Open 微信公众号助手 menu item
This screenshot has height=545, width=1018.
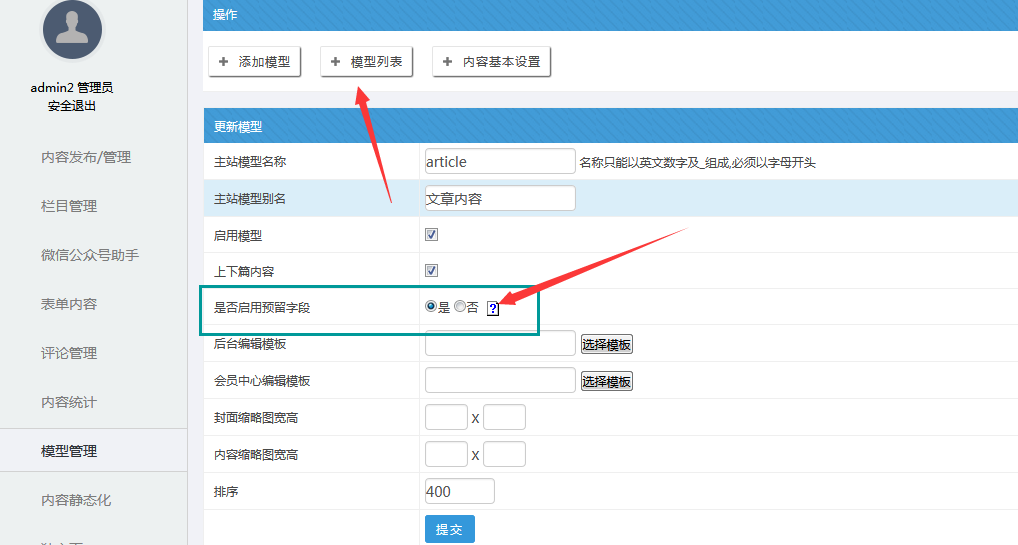90,255
